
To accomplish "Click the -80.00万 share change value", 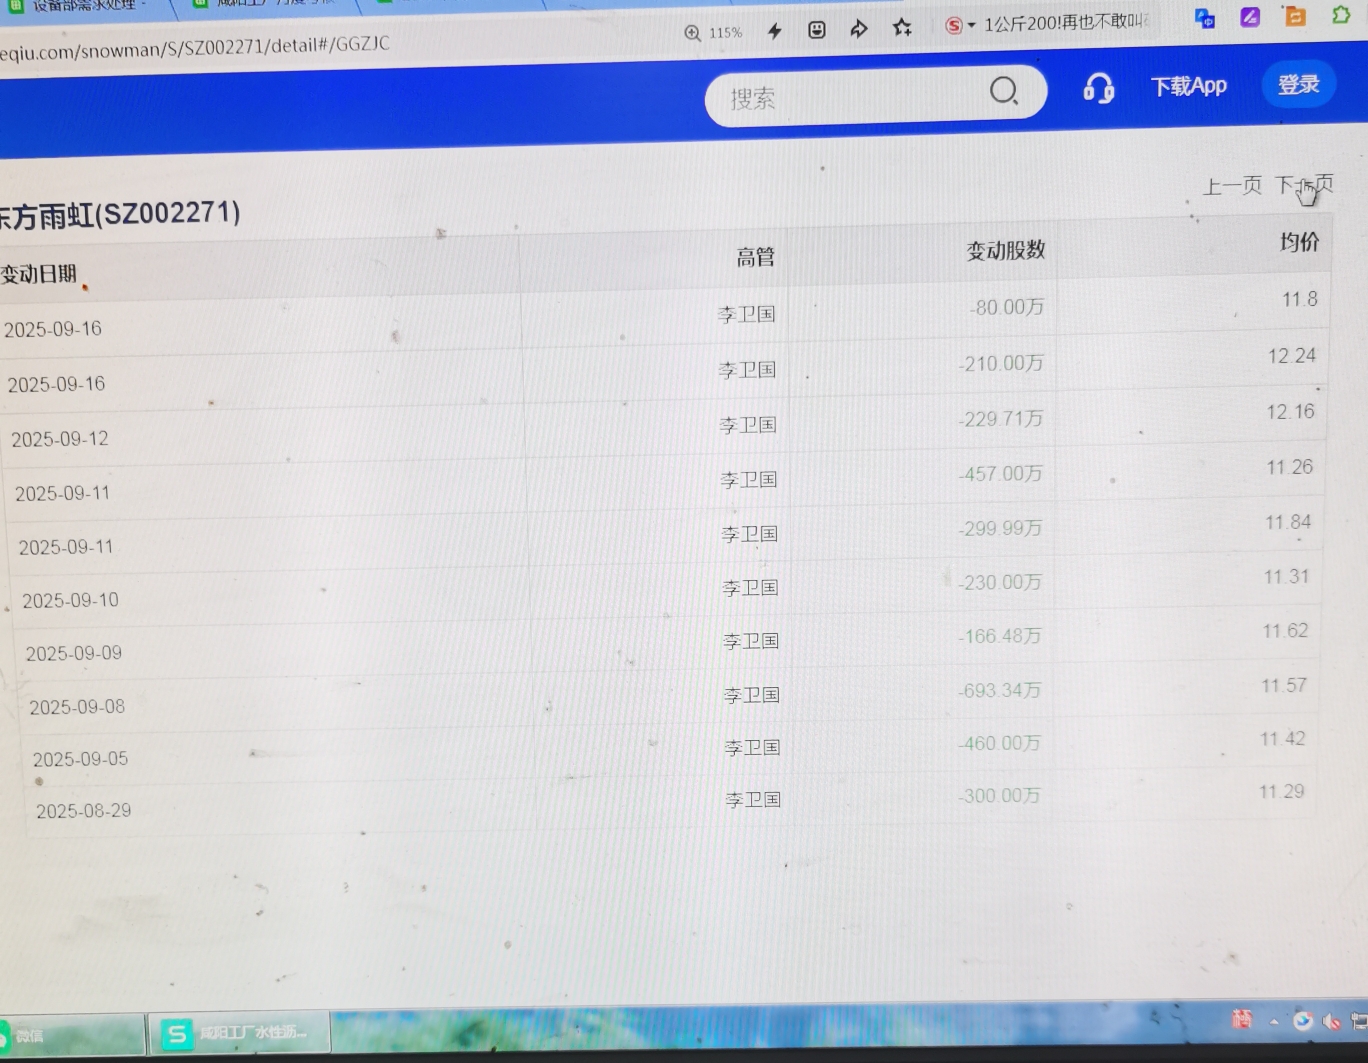I will (1006, 307).
